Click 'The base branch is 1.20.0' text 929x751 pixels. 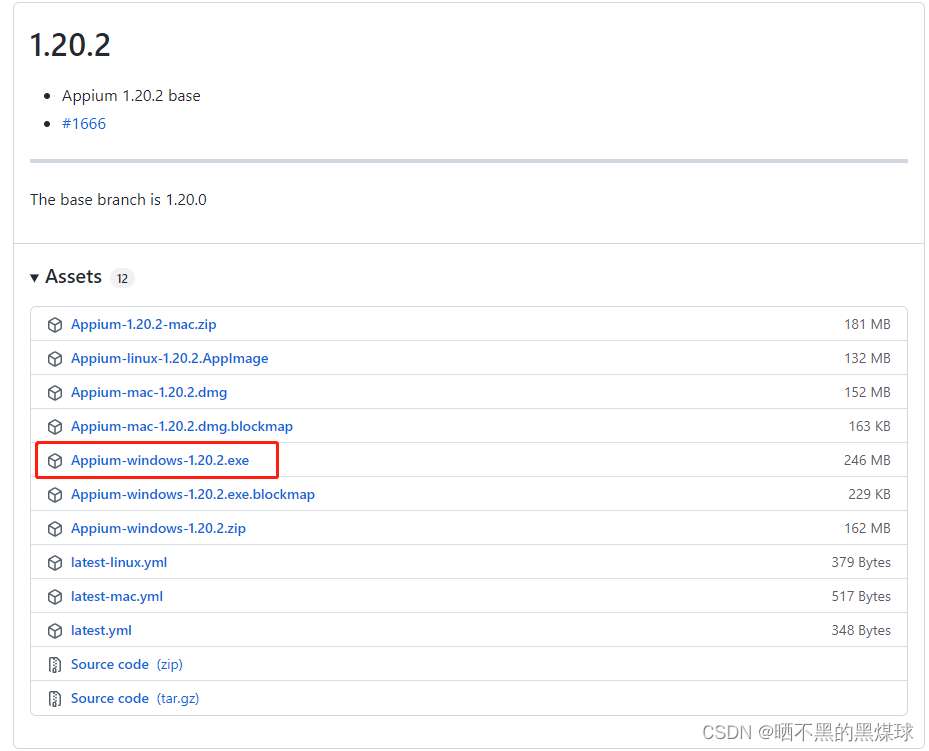pyautogui.click(x=118, y=200)
